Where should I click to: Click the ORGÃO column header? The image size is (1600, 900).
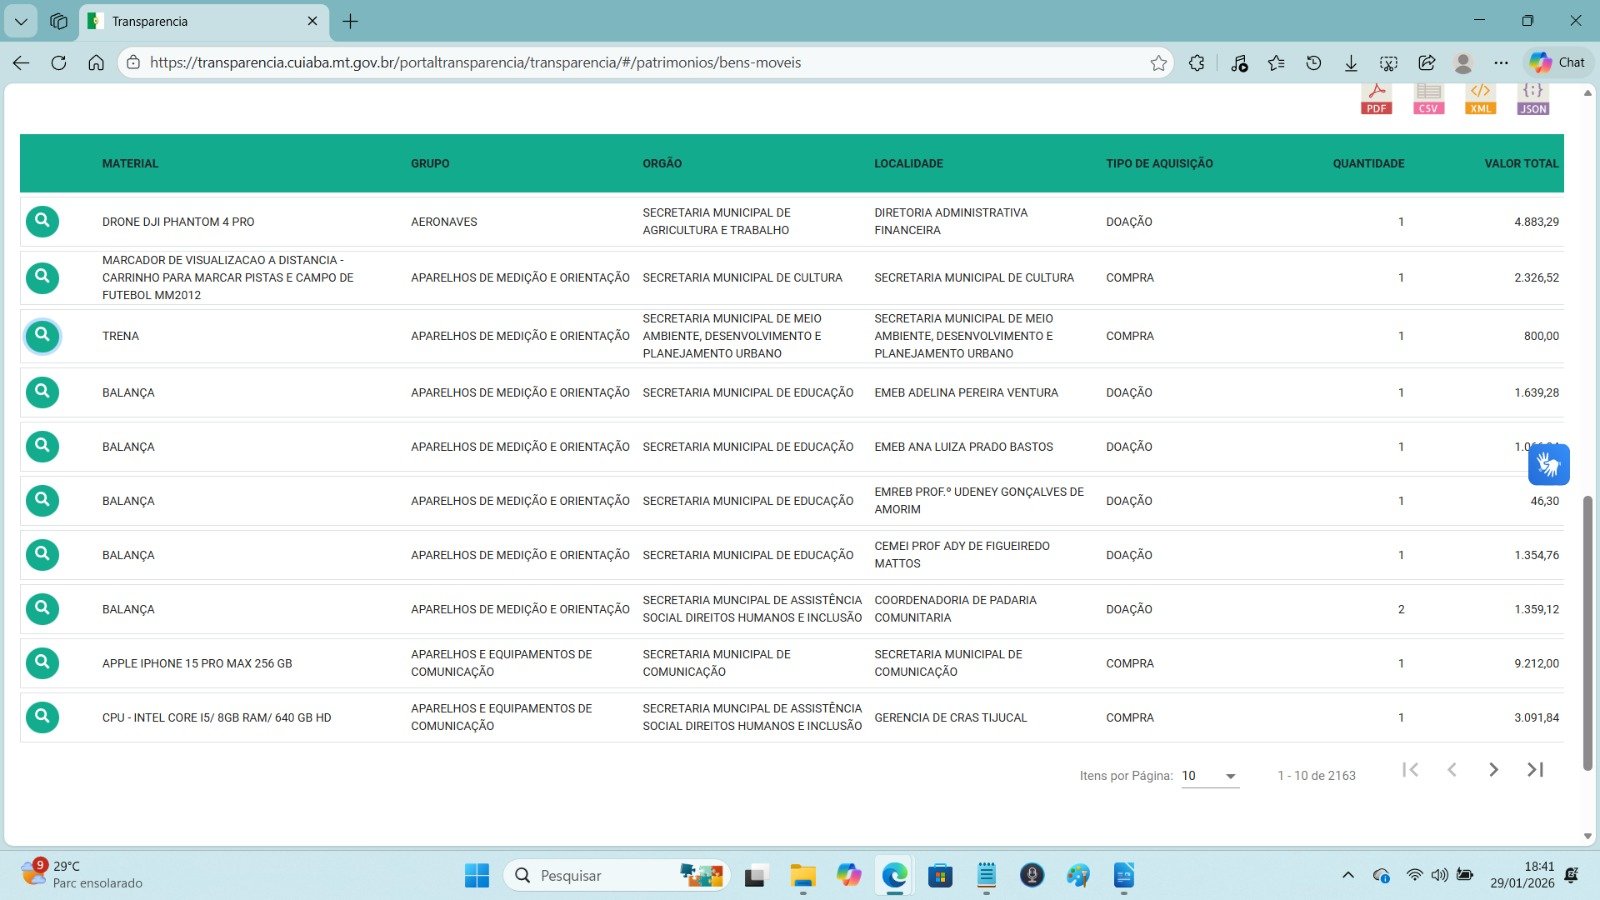click(x=662, y=164)
